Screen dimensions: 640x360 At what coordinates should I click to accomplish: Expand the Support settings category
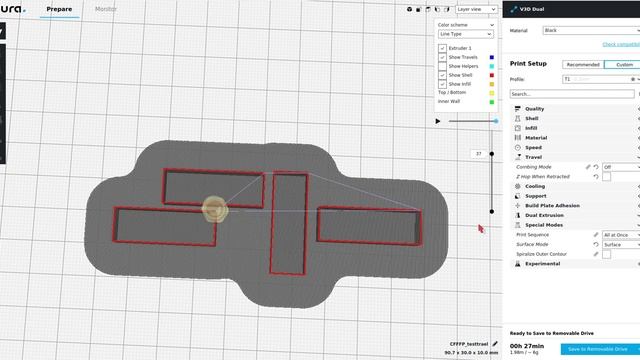coord(576,196)
